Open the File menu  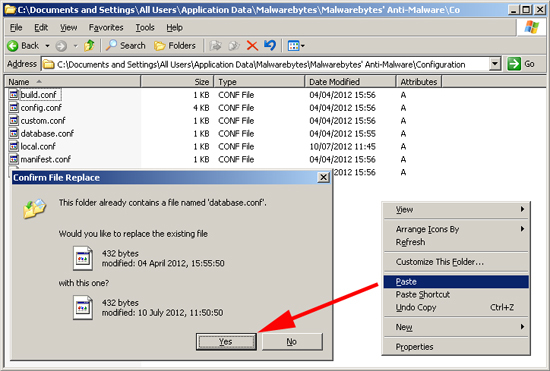pos(16,27)
